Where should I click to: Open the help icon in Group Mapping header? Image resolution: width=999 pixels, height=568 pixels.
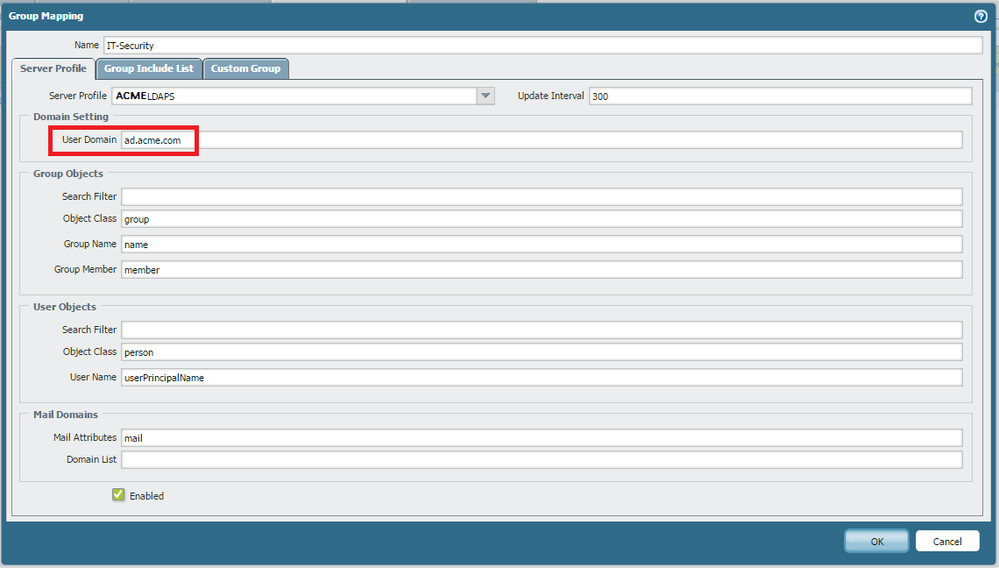click(x=981, y=16)
